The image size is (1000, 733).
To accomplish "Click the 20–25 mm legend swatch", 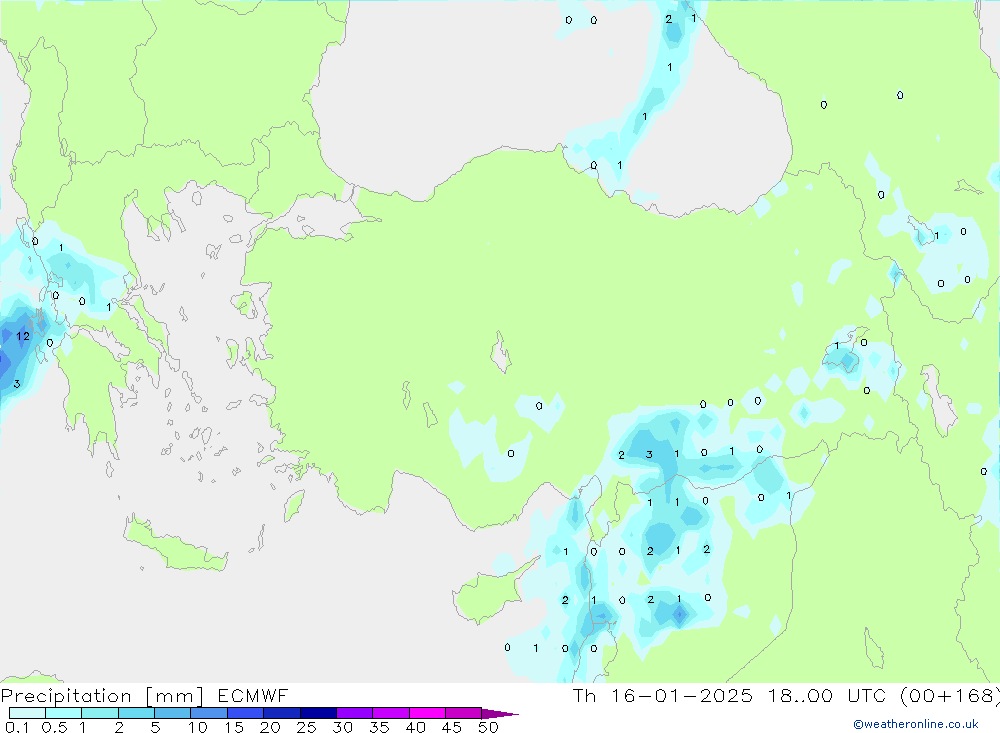I will click(x=282, y=713).
